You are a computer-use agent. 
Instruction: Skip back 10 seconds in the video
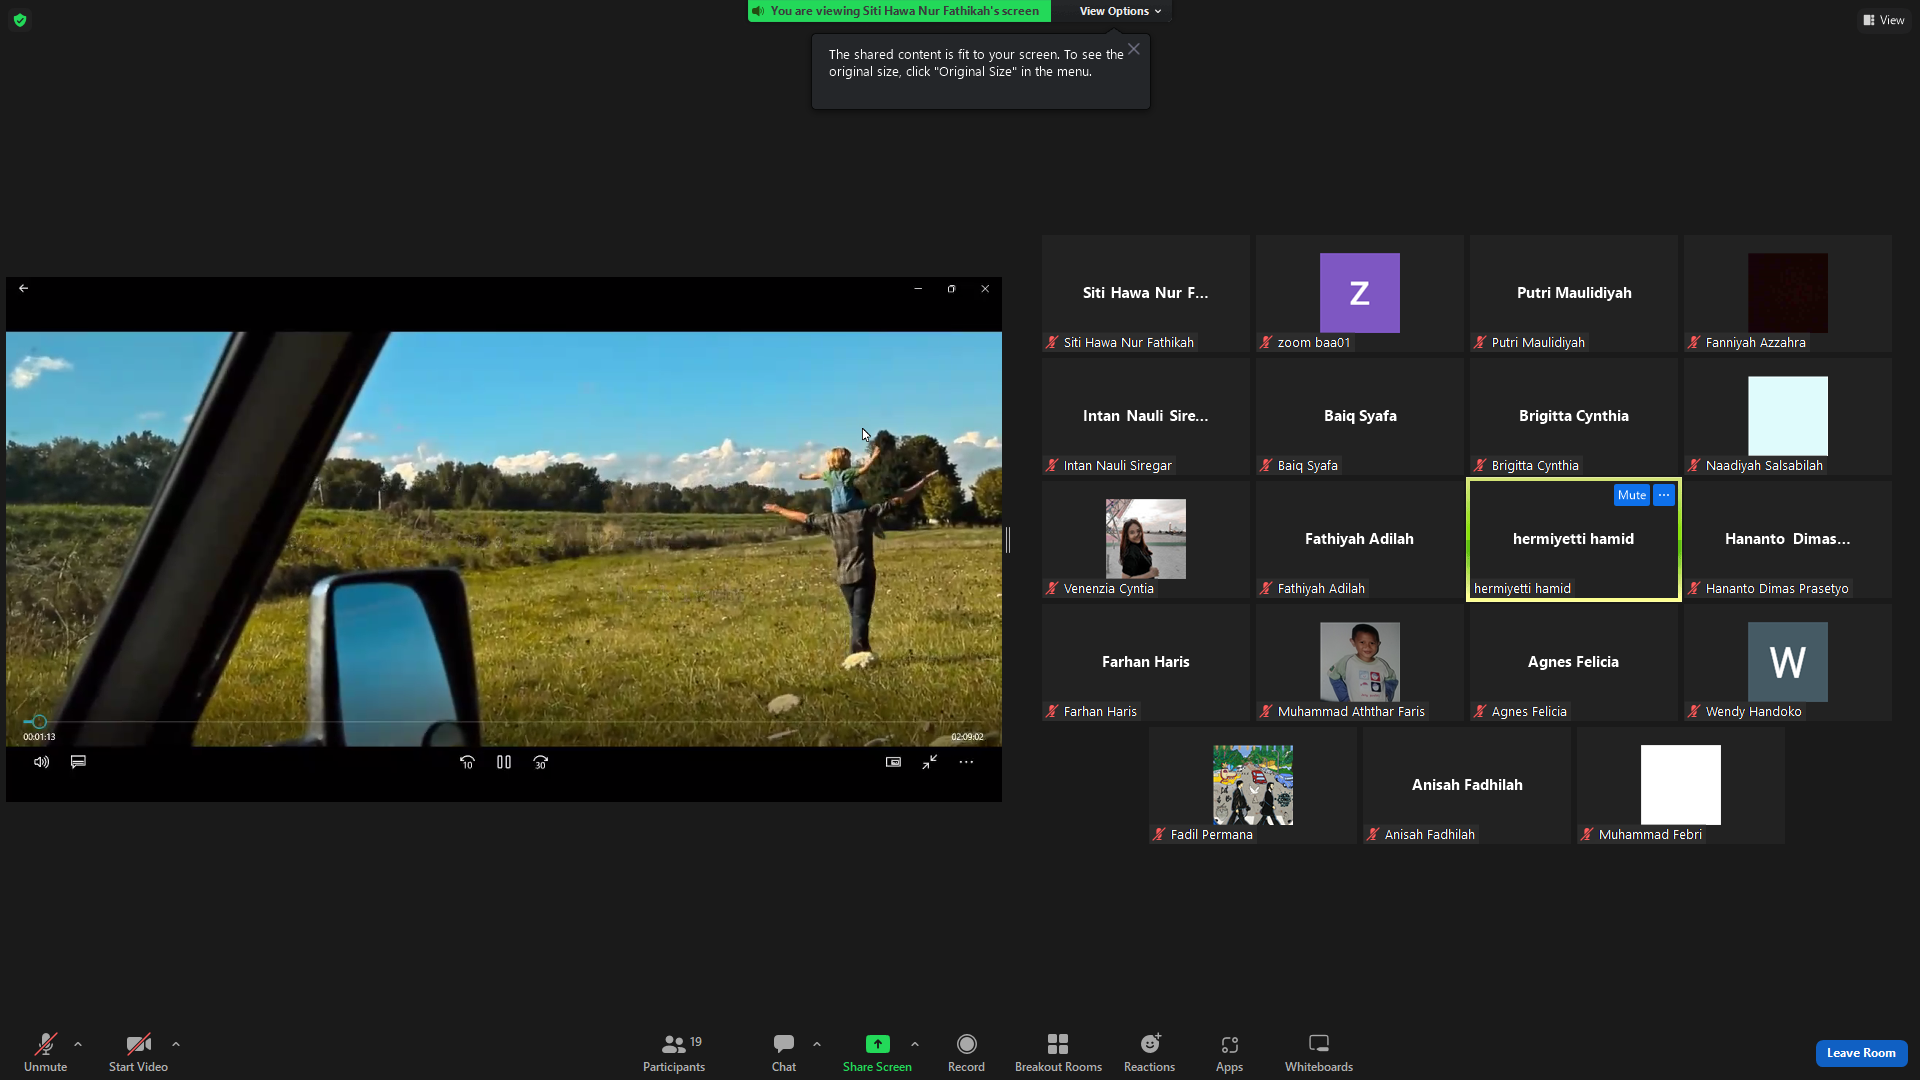(467, 762)
